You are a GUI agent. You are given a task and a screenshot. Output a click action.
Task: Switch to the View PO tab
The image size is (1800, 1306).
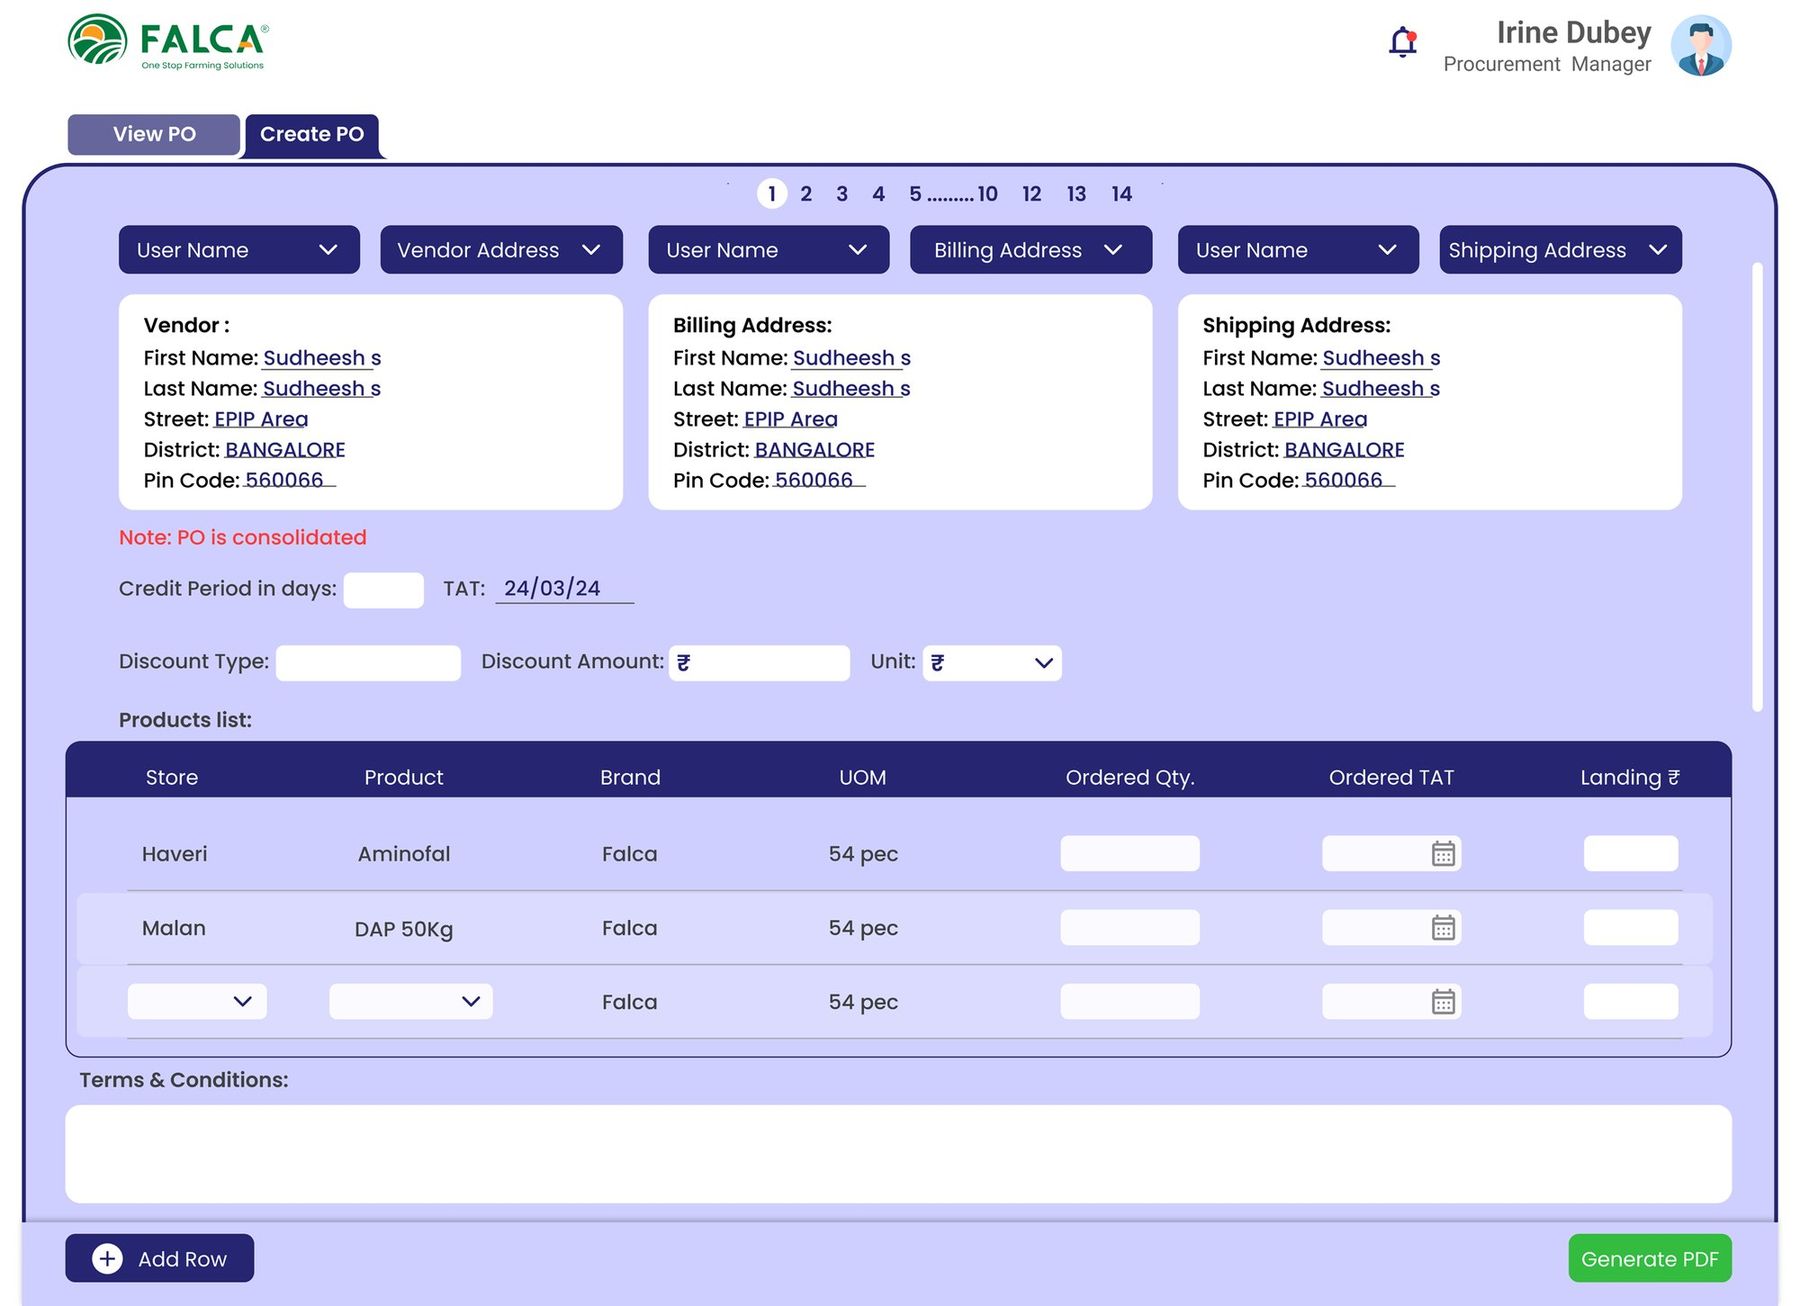pyautogui.click(x=154, y=134)
